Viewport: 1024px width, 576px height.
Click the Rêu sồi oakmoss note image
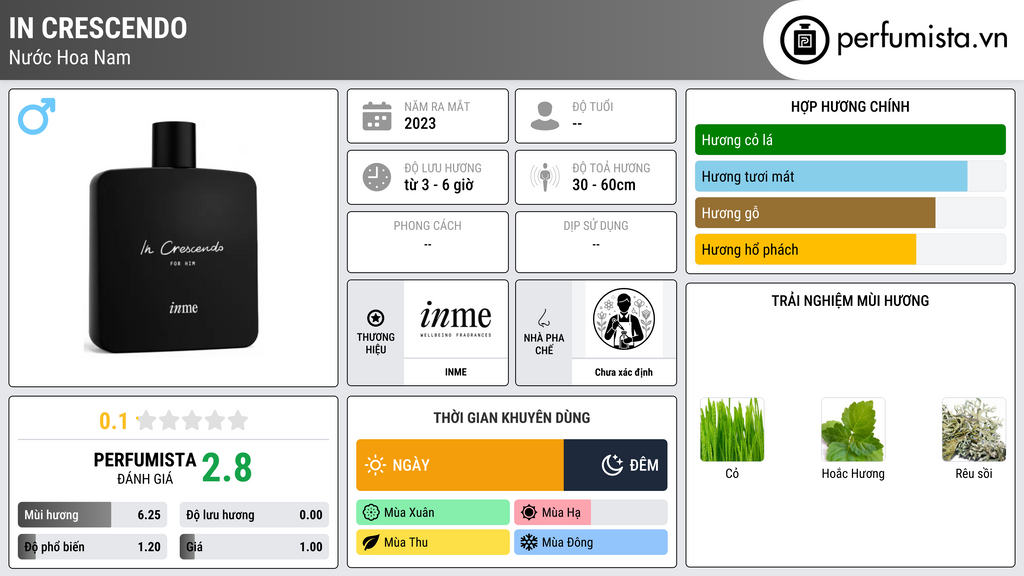click(x=974, y=430)
